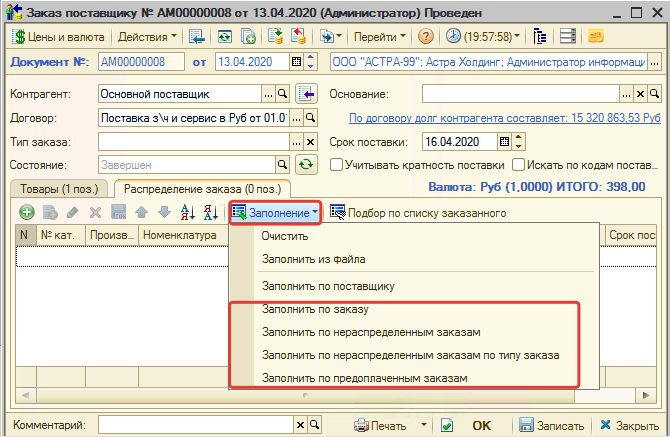Click ellipsis select button for Договор

click(x=297, y=118)
